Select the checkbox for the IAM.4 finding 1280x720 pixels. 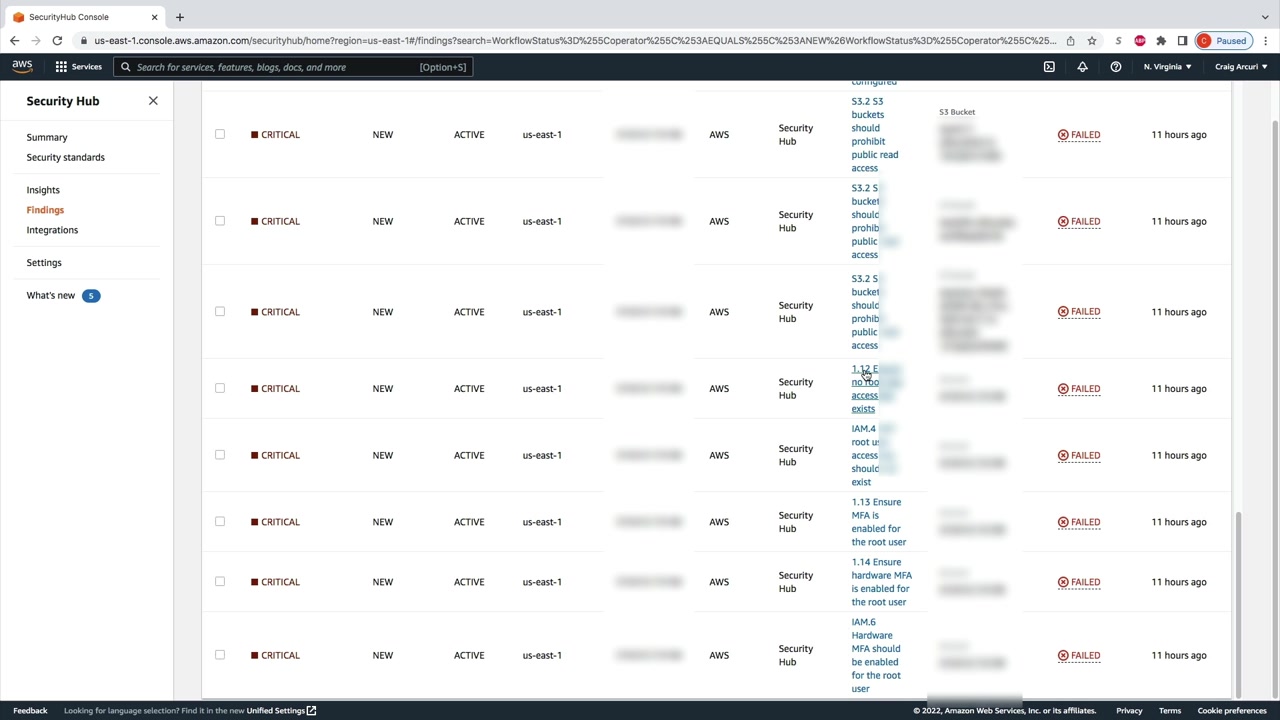(x=220, y=455)
